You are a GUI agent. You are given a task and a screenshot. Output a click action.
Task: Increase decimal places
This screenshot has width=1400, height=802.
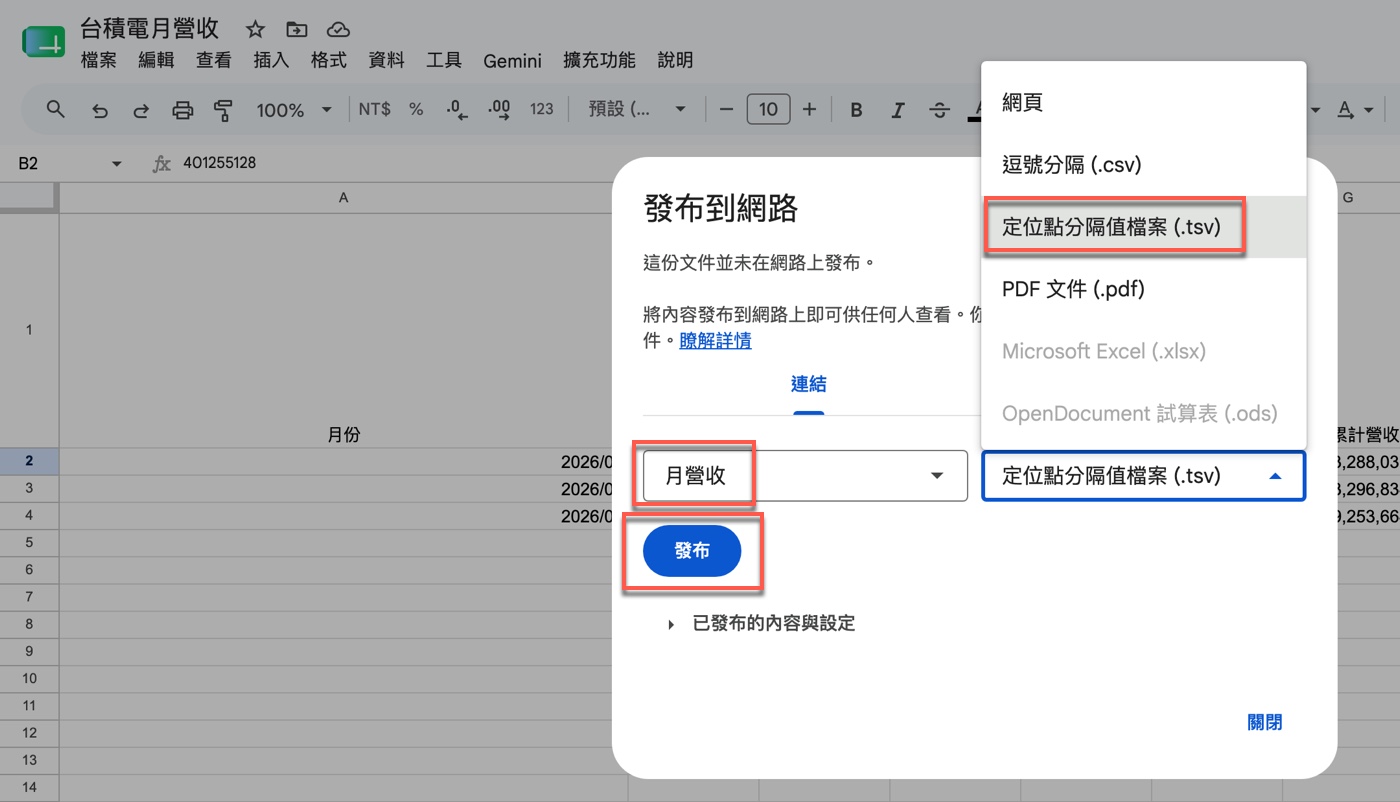click(498, 110)
